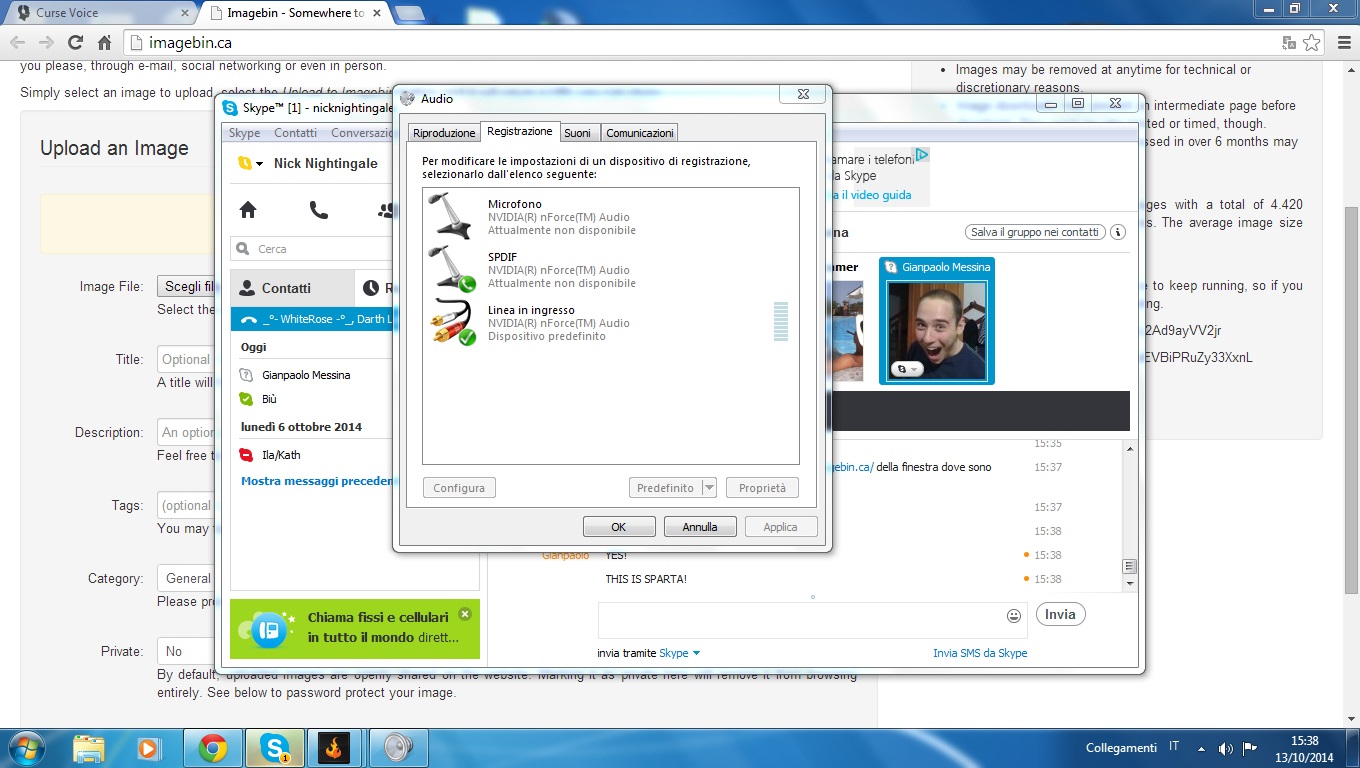
Task: Open the group info icon
Action: click(1118, 232)
